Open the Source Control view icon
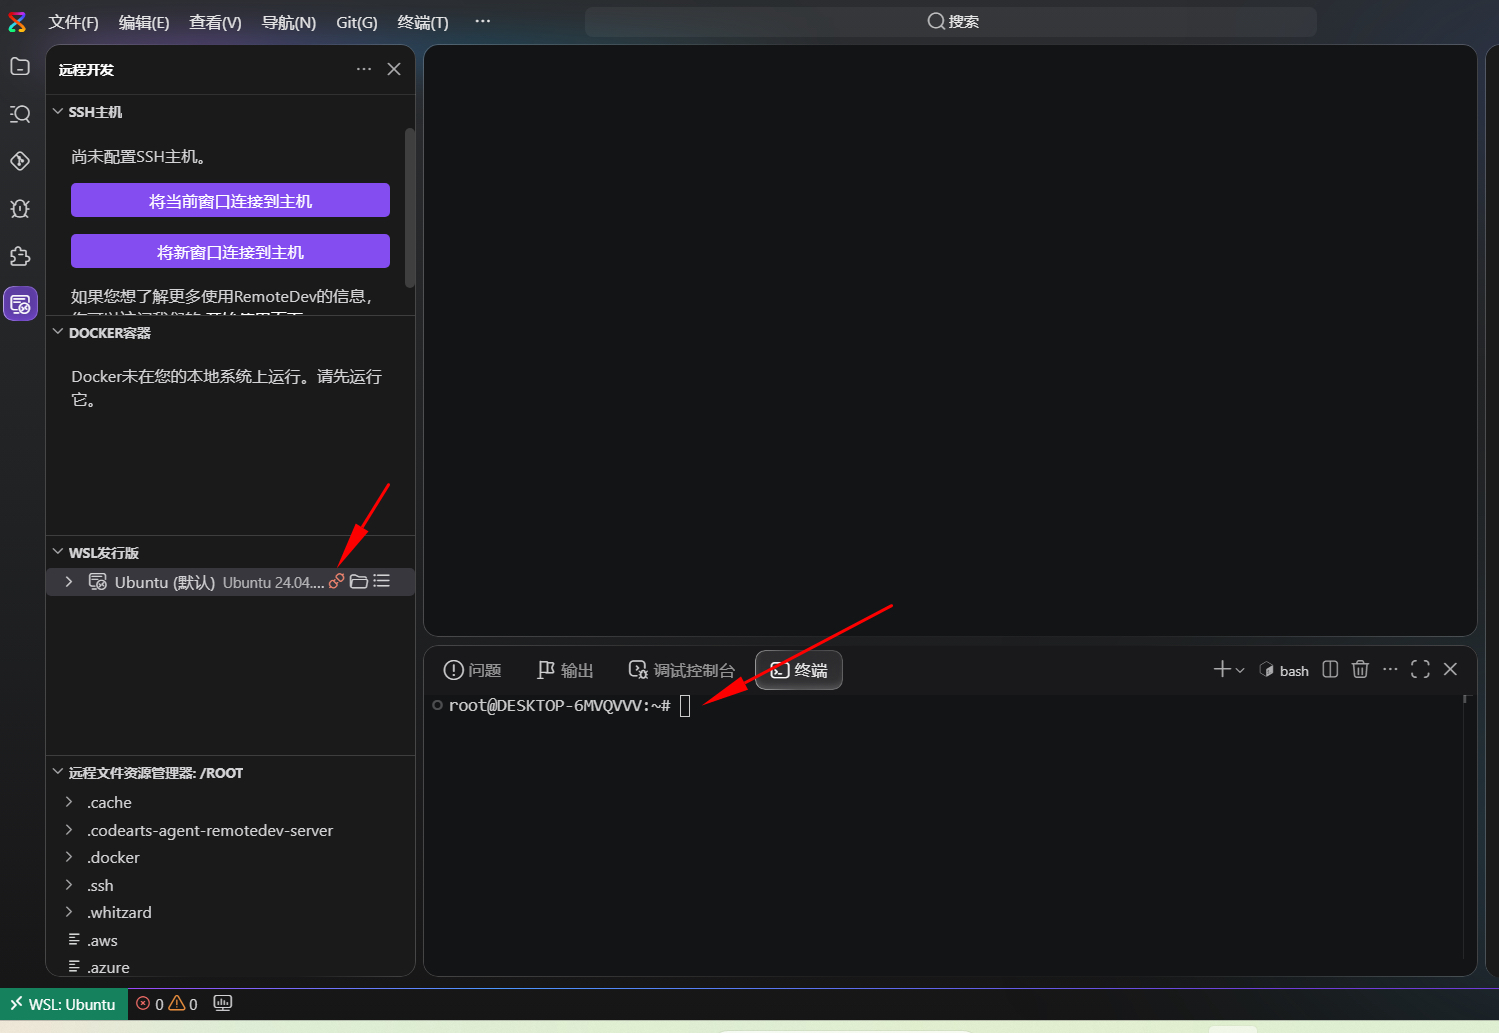The width and height of the screenshot is (1499, 1033). click(20, 161)
